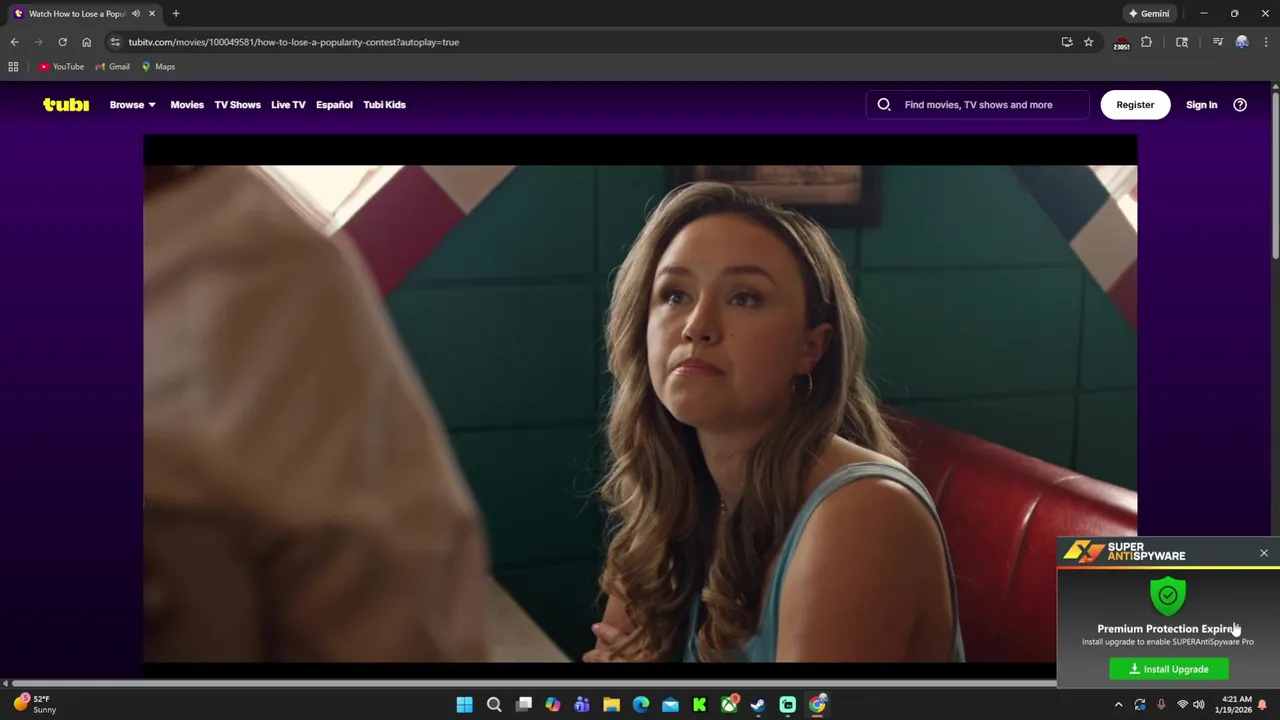Viewport: 1280px width, 720px height.
Task: Click the microphone tray icon
Action: click(x=1161, y=704)
